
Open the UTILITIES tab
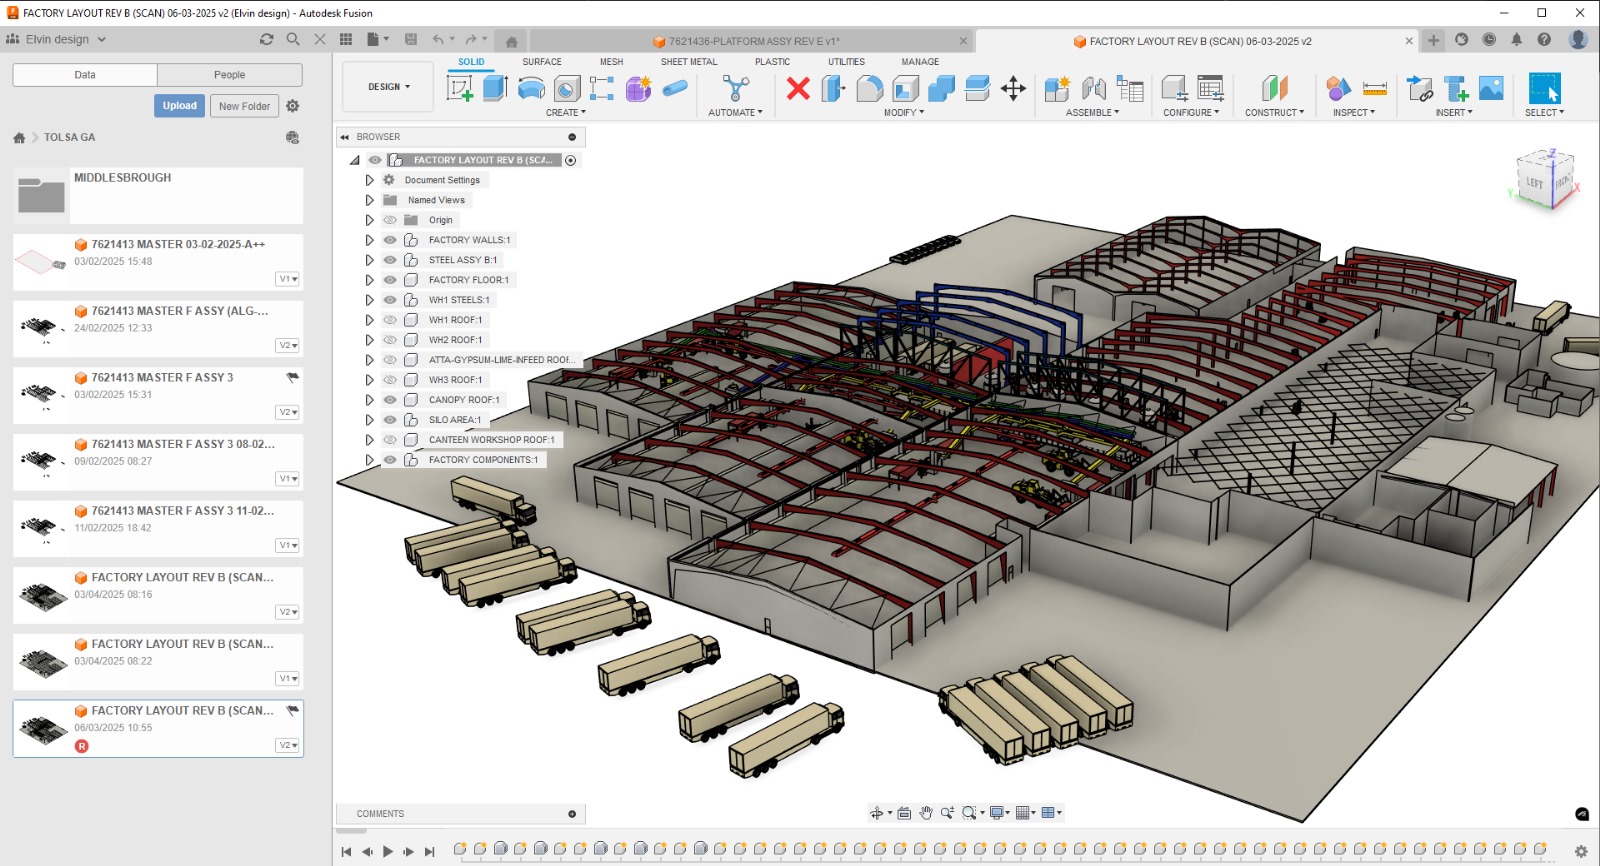[846, 62]
